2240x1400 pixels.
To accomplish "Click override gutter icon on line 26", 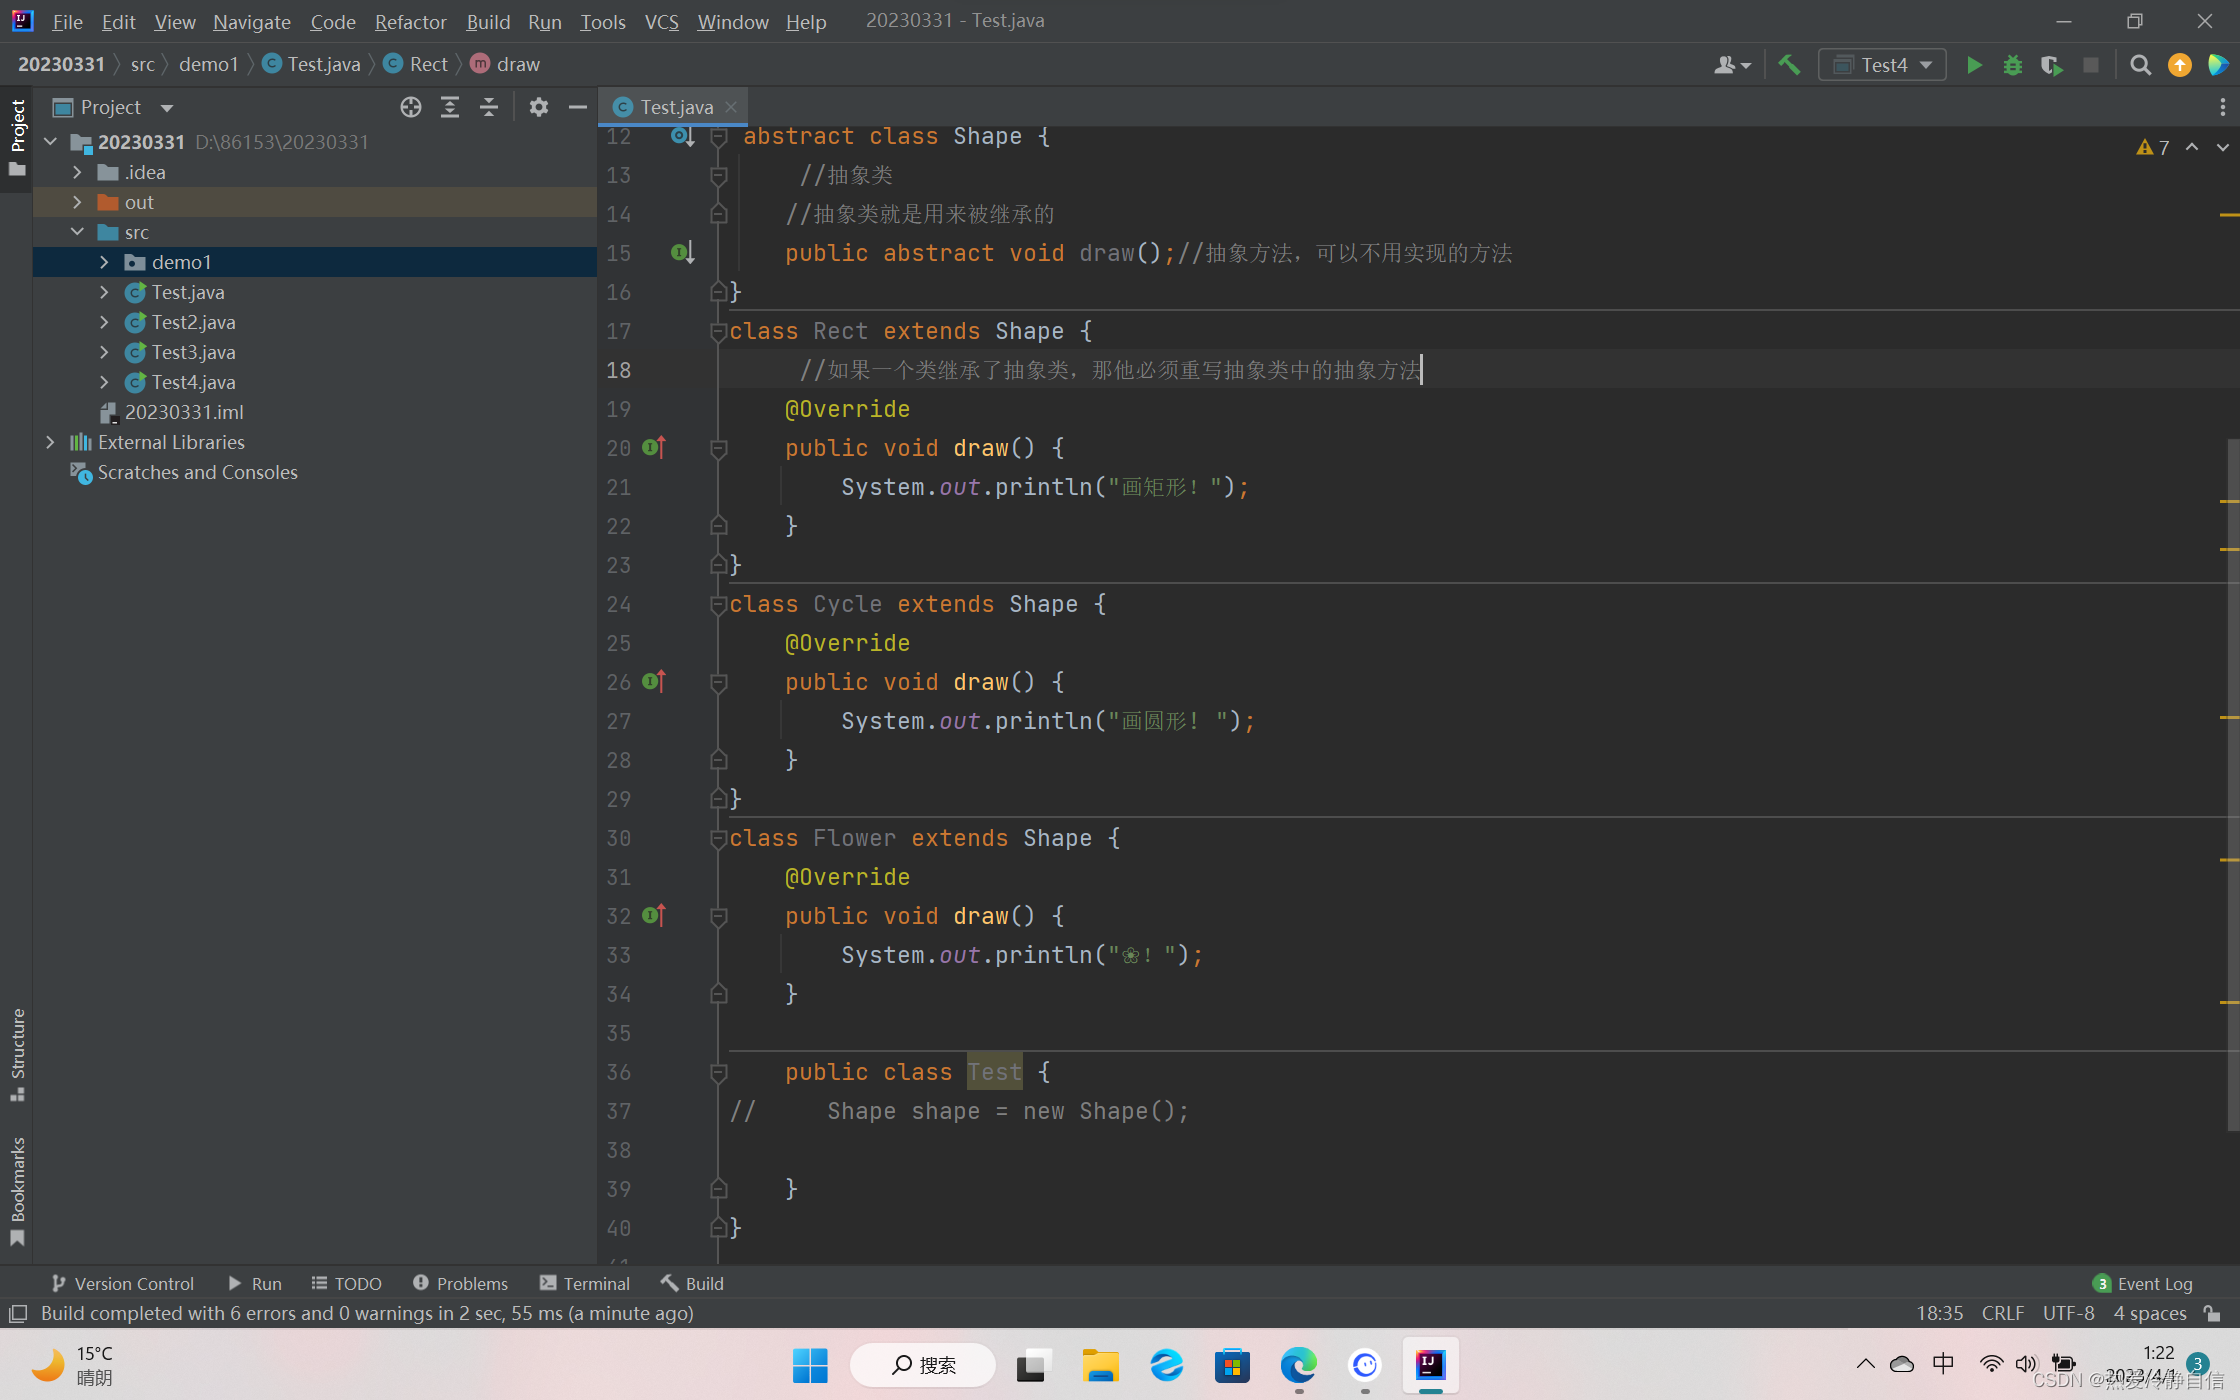I will click(x=654, y=682).
